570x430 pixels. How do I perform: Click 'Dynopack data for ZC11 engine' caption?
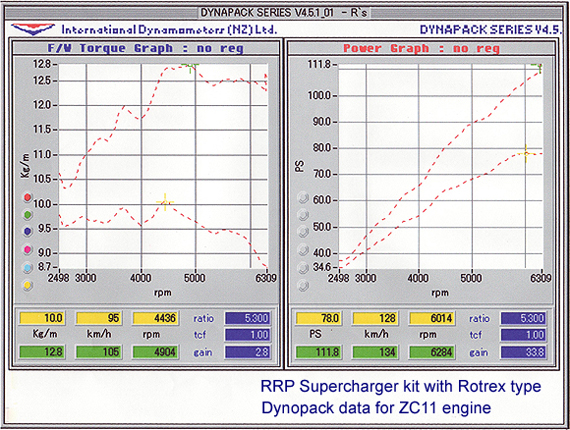[x=376, y=408]
